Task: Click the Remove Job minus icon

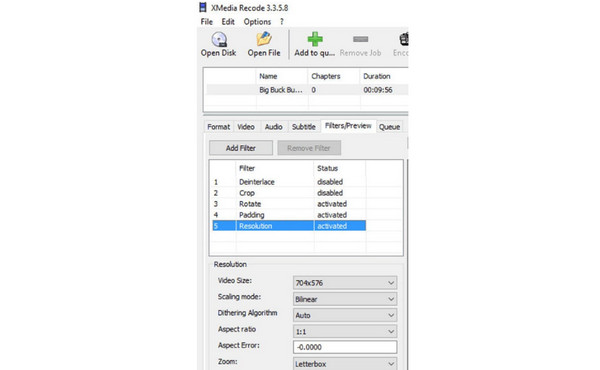Action: pos(360,39)
